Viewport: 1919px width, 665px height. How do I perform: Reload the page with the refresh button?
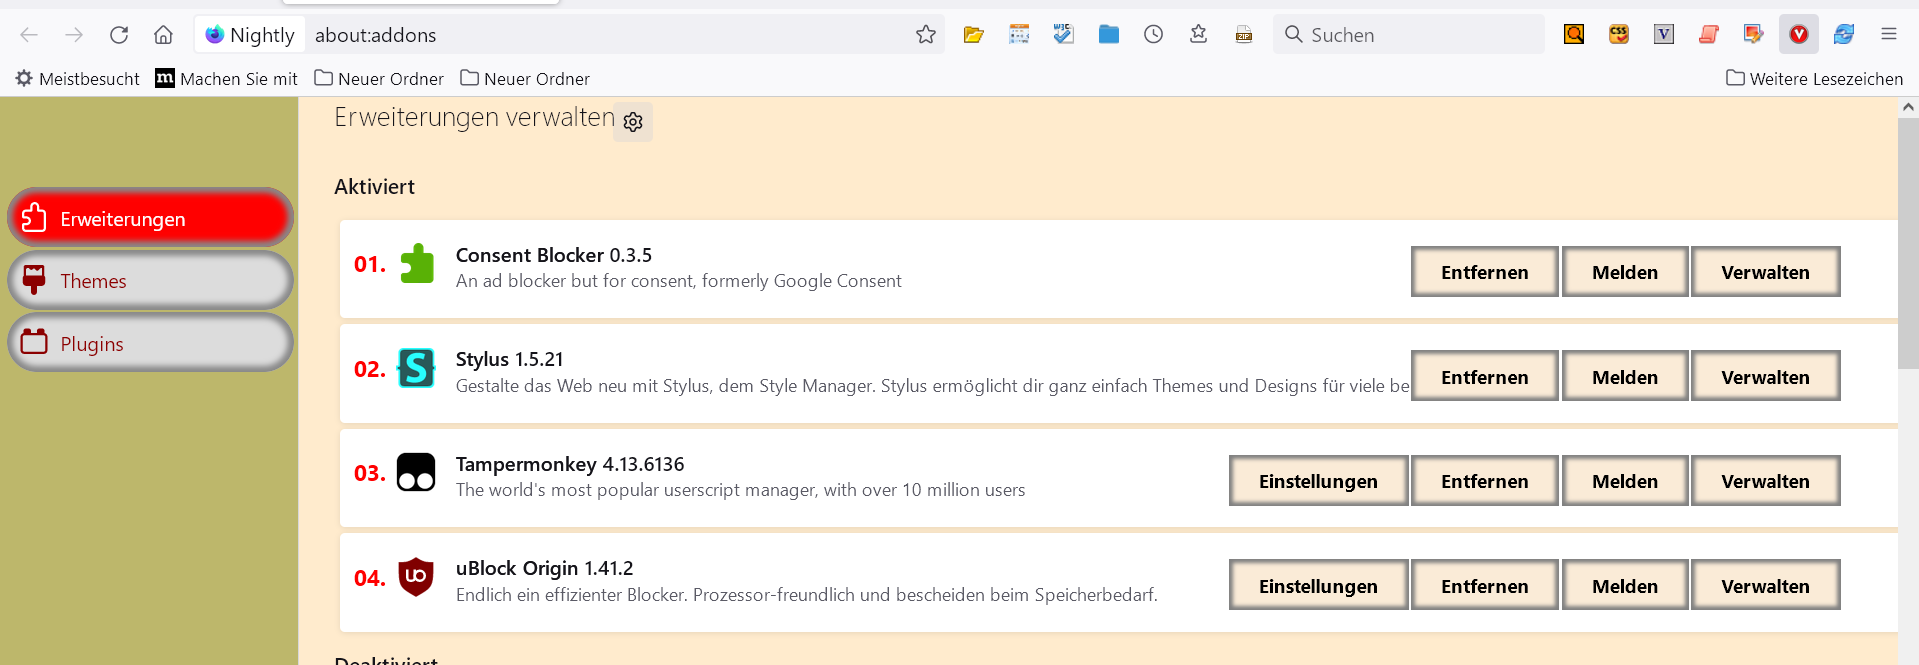pyautogui.click(x=119, y=35)
